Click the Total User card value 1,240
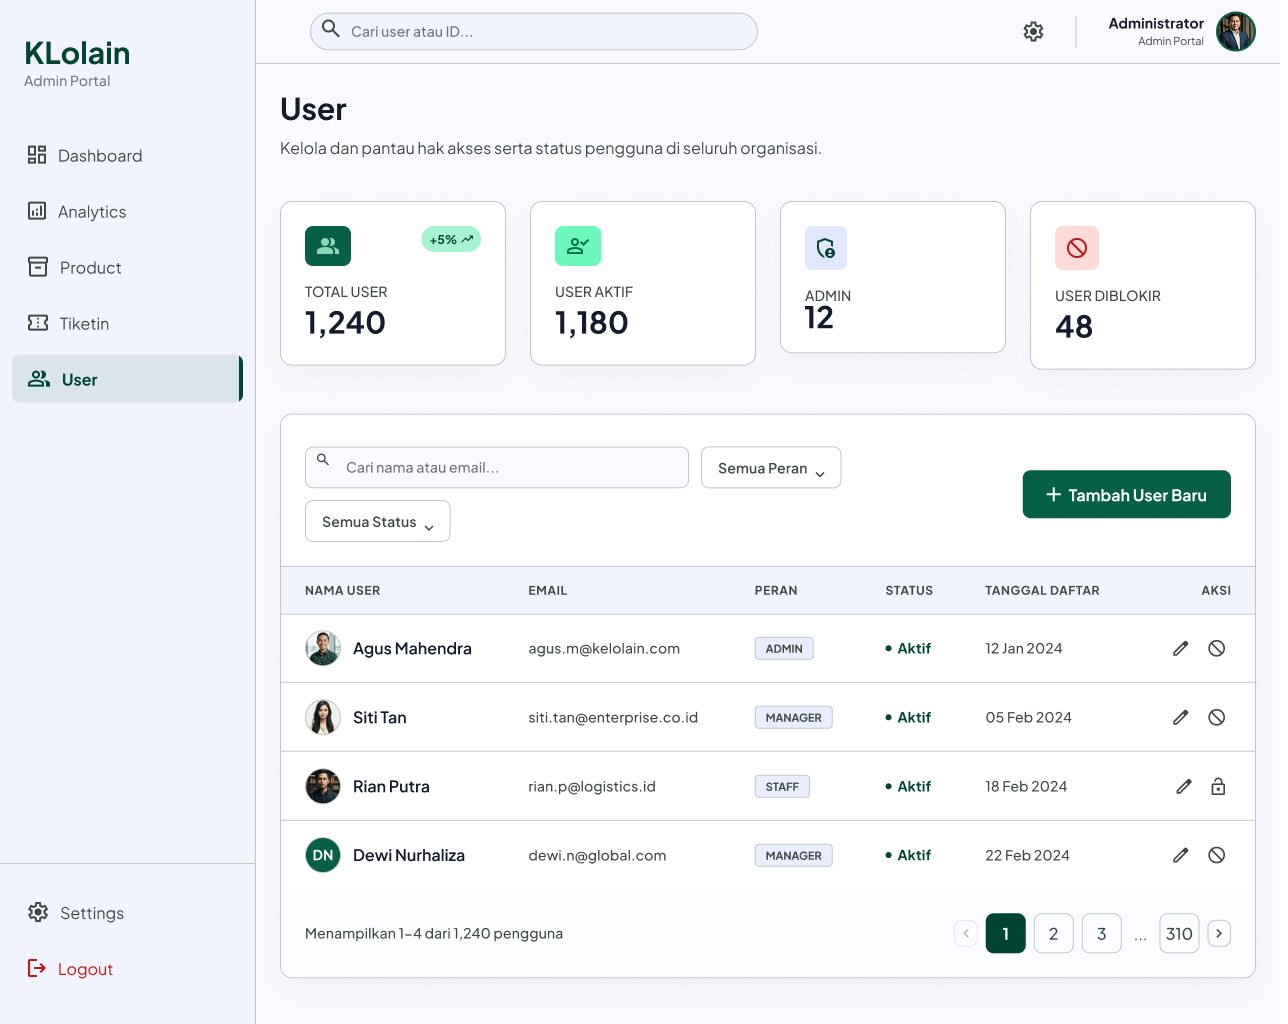The height and width of the screenshot is (1024, 1288). click(345, 323)
